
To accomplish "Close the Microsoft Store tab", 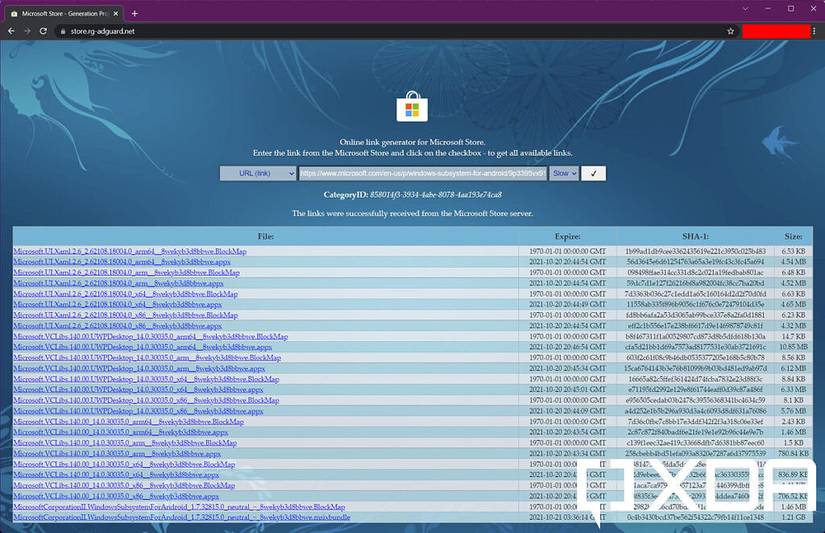I will [116, 13].
